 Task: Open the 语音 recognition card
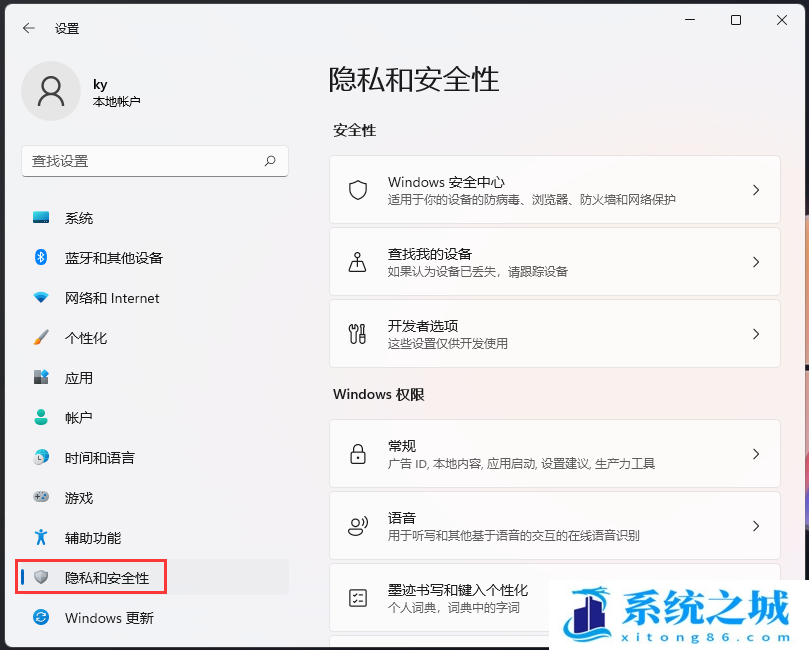[555, 526]
